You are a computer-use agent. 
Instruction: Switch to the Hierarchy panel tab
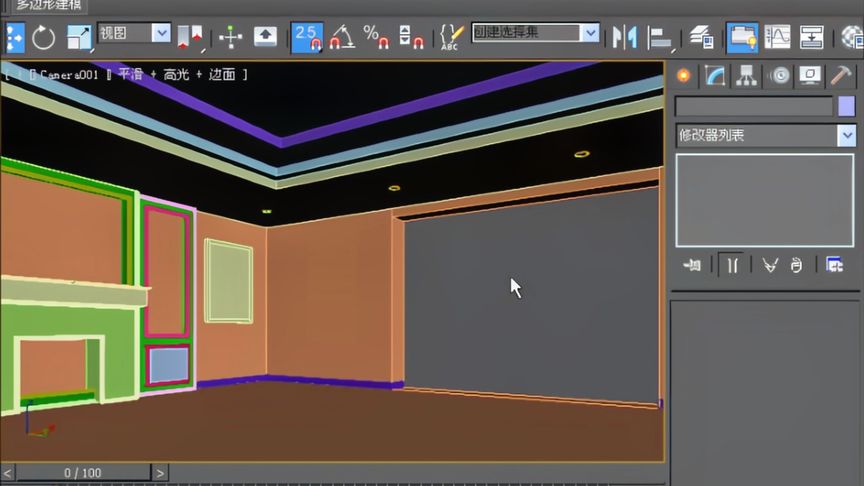pyautogui.click(x=746, y=75)
